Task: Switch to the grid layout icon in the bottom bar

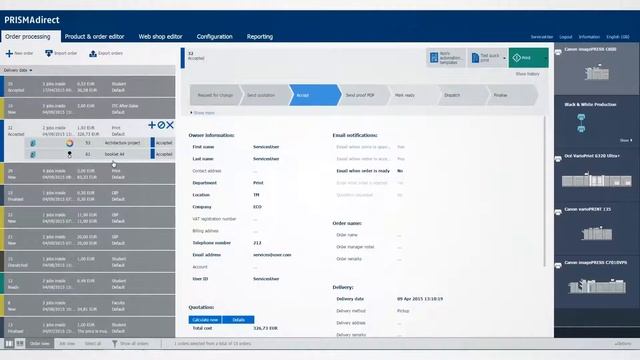Action: [x=20, y=344]
